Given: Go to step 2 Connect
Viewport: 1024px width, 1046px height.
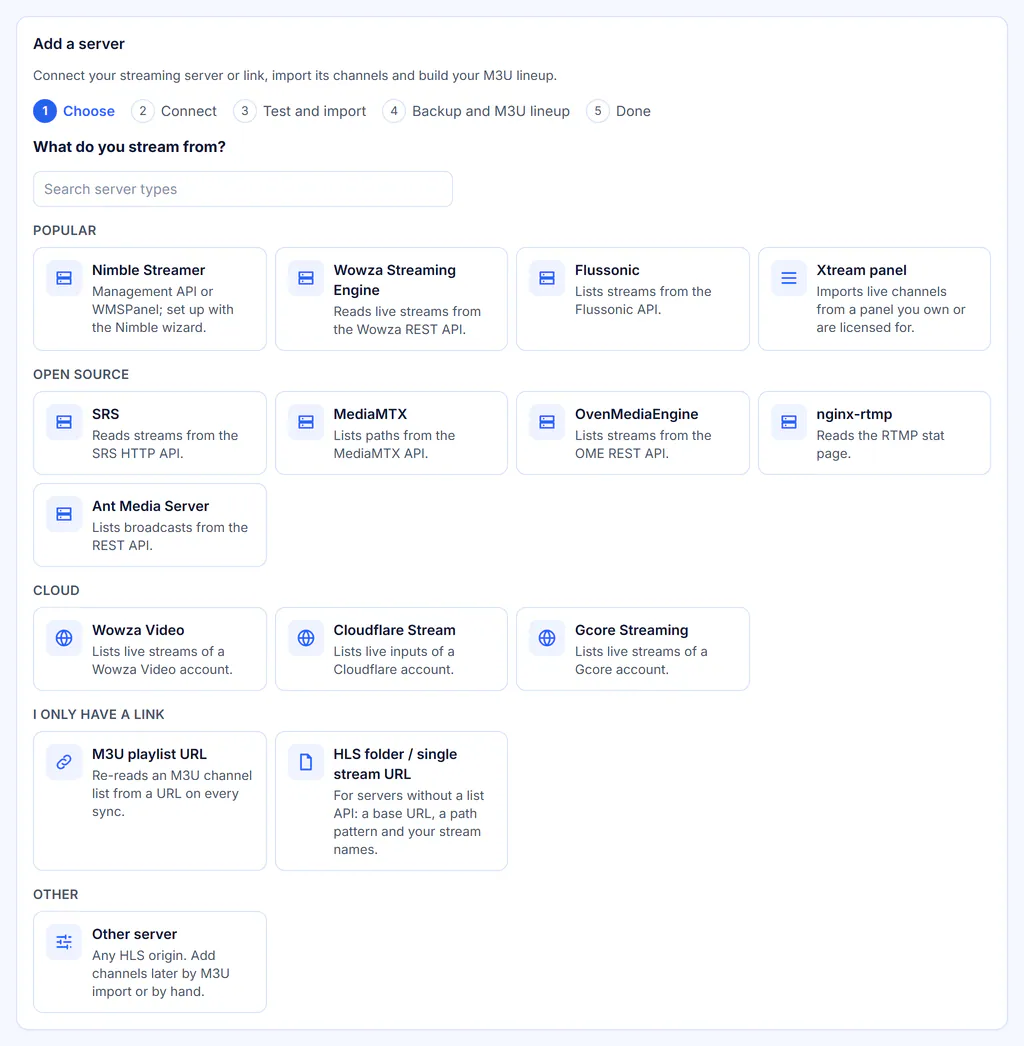Looking at the screenshot, I should 174,111.
